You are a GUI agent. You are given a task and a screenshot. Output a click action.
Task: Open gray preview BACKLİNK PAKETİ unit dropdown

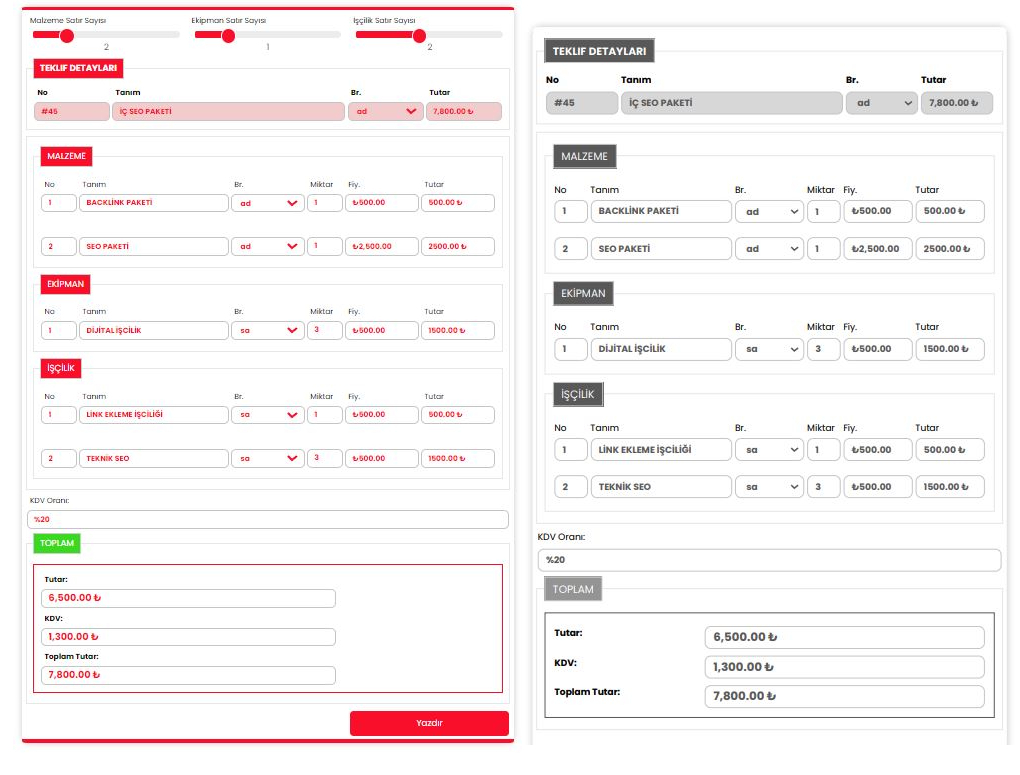(770, 211)
